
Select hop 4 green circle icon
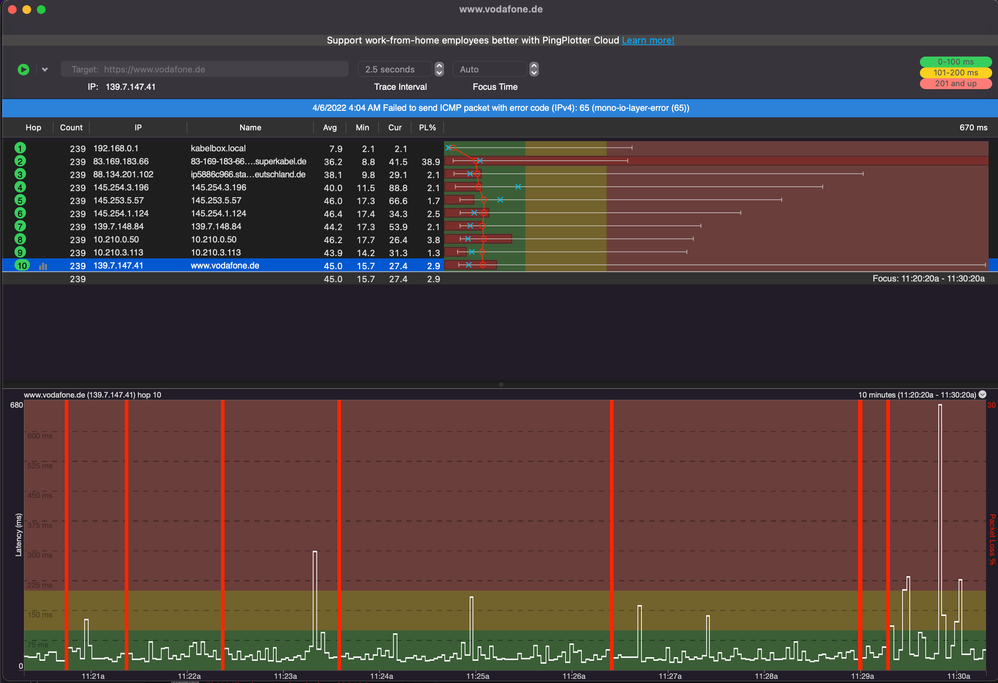tap(20, 187)
